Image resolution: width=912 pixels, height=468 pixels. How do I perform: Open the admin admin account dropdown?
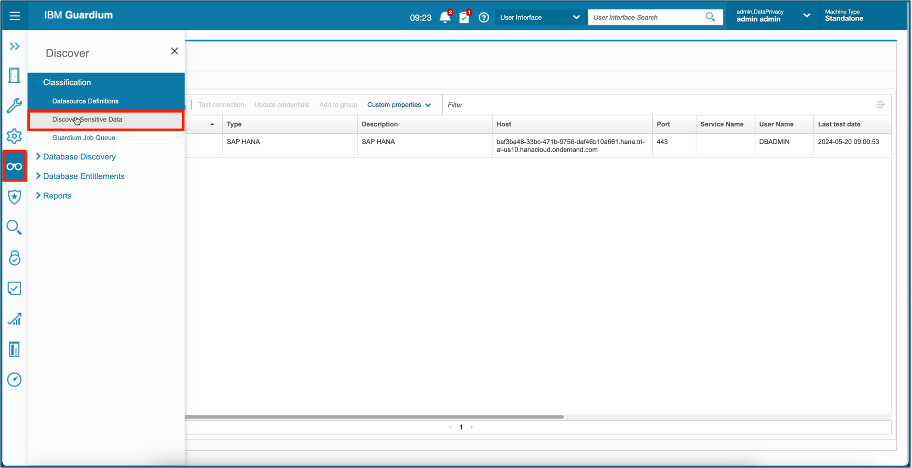773,16
